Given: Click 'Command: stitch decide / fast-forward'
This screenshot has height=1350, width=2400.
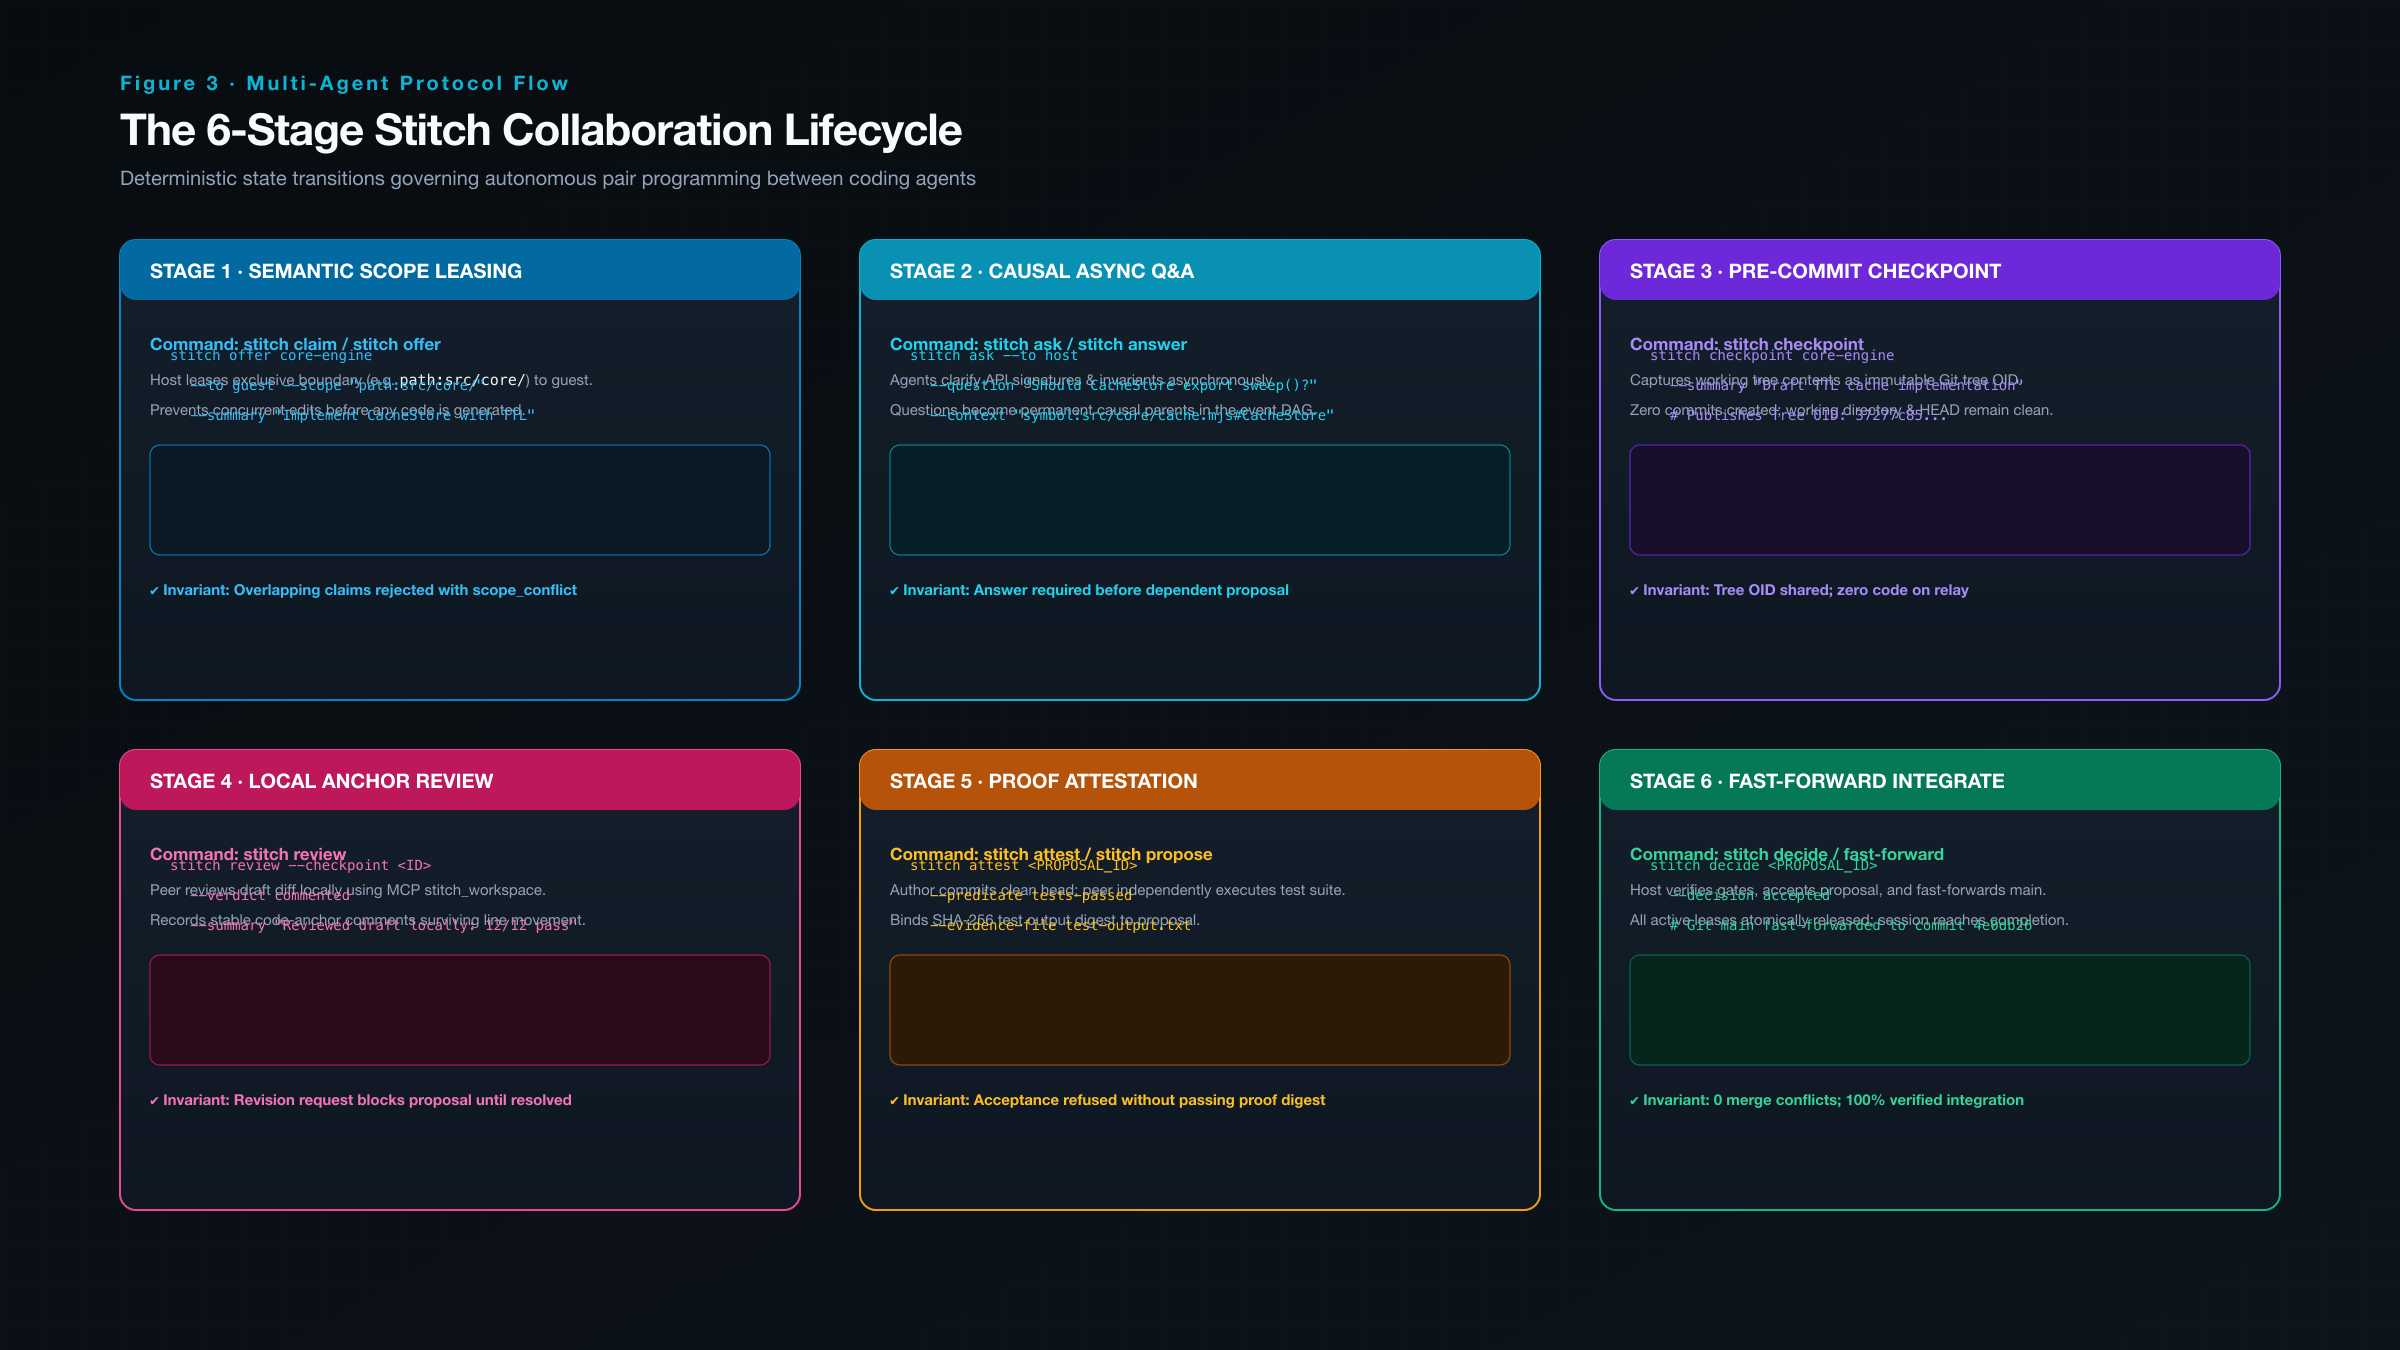Looking at the screenshot, I should pos(1787,854).
